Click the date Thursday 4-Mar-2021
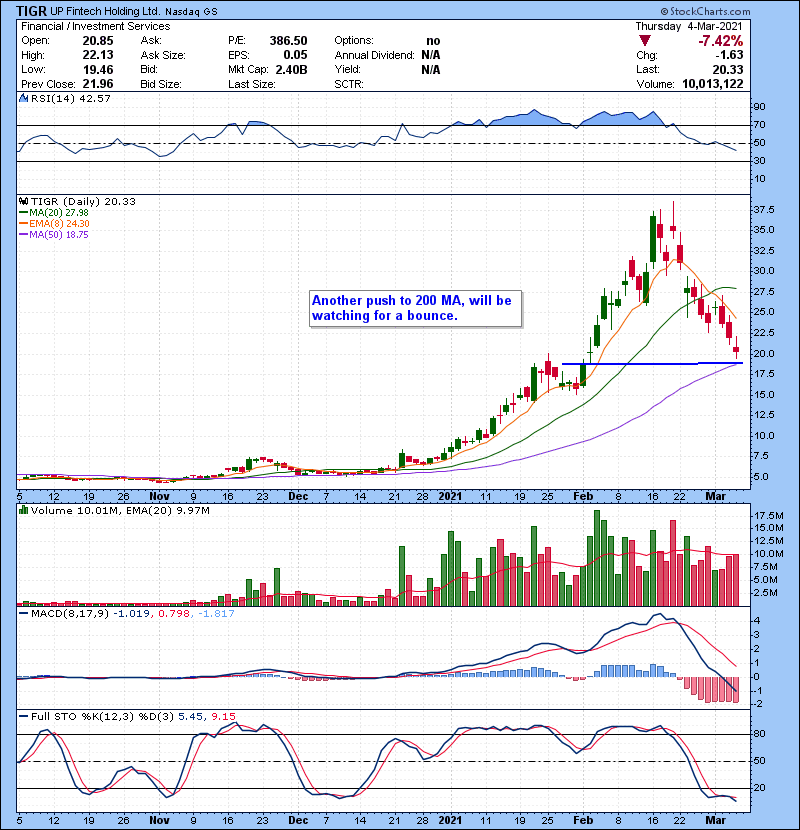Screen dimensions: 800x830 click(689, 26)
